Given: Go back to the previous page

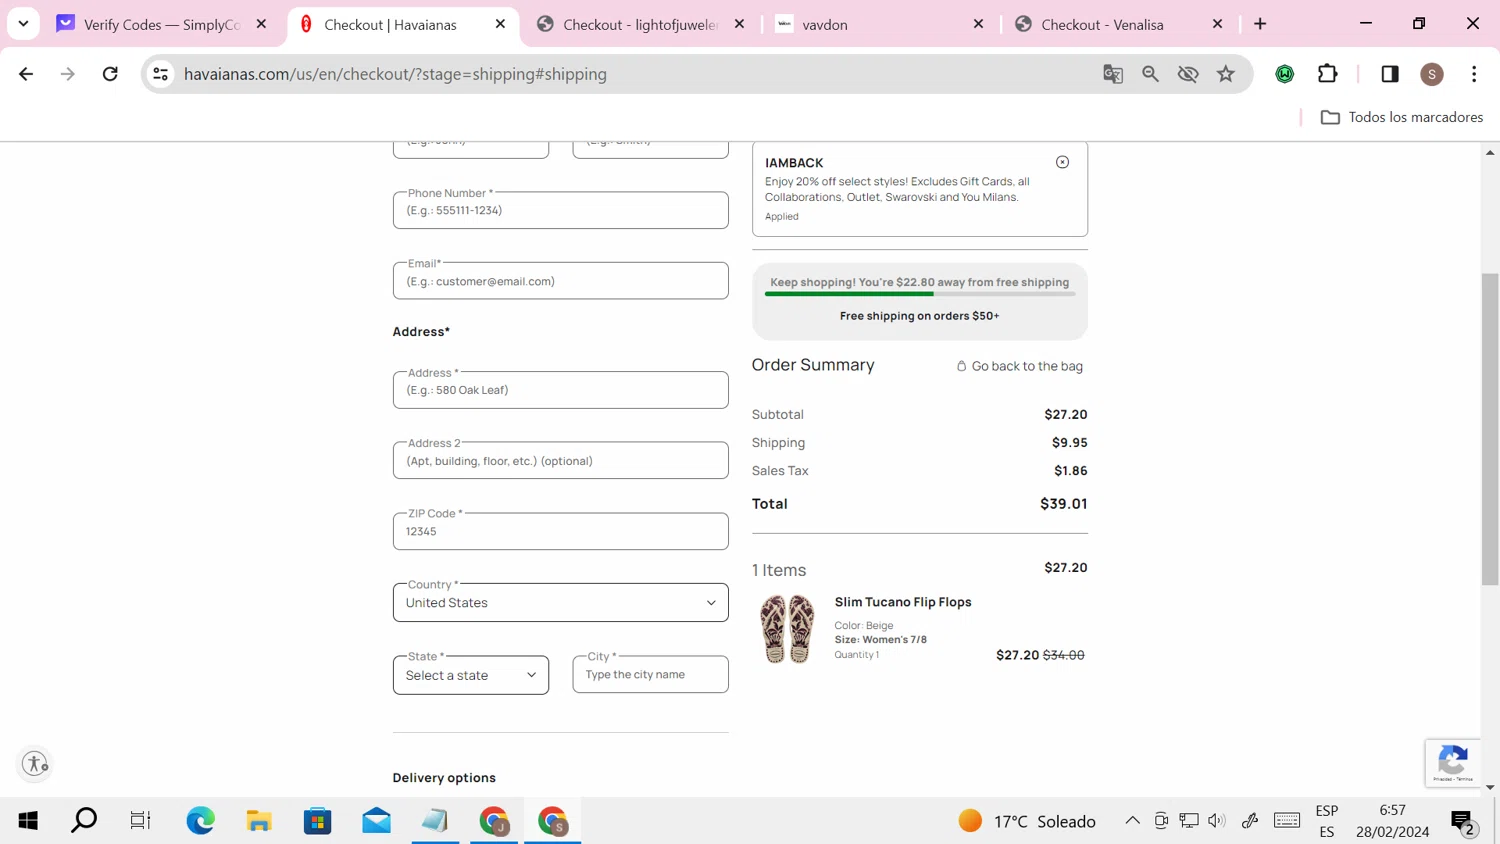Looking at the screenshot, I should [x=26, y=74].
